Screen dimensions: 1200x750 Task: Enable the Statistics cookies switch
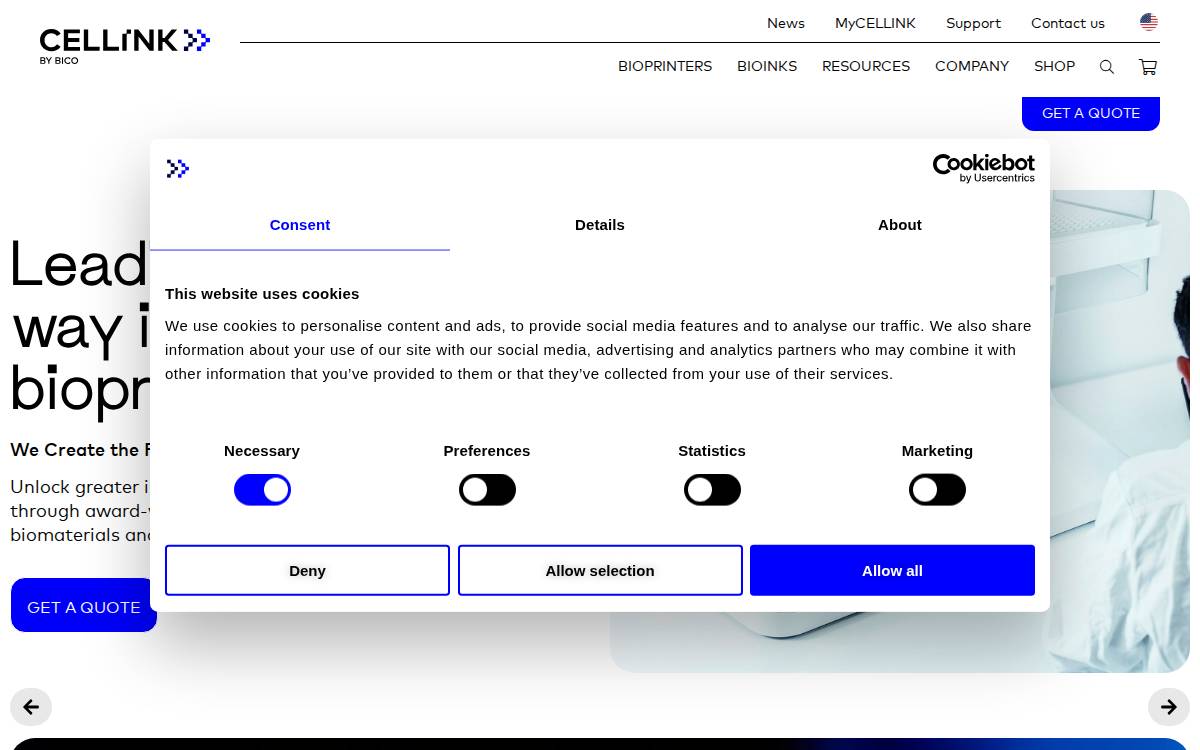coord(712,490)
